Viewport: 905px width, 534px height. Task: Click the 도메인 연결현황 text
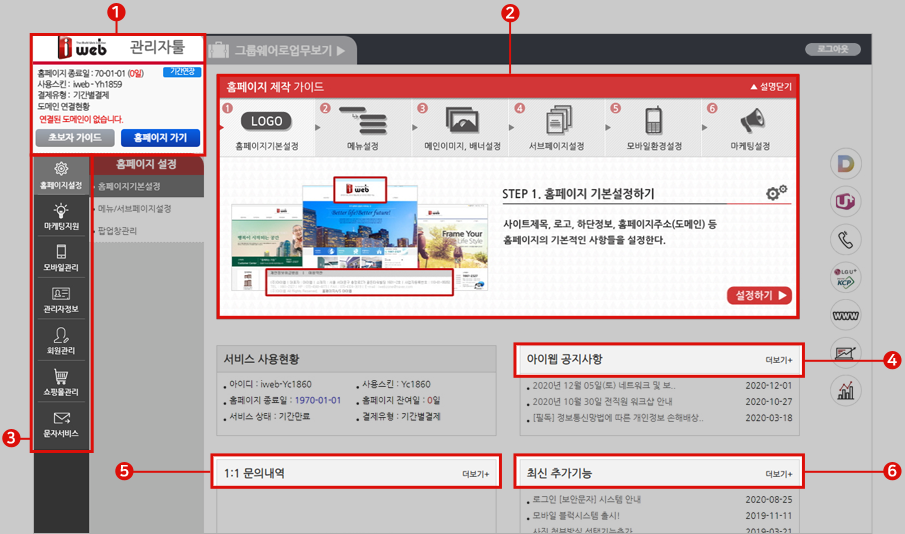[63, 107]
